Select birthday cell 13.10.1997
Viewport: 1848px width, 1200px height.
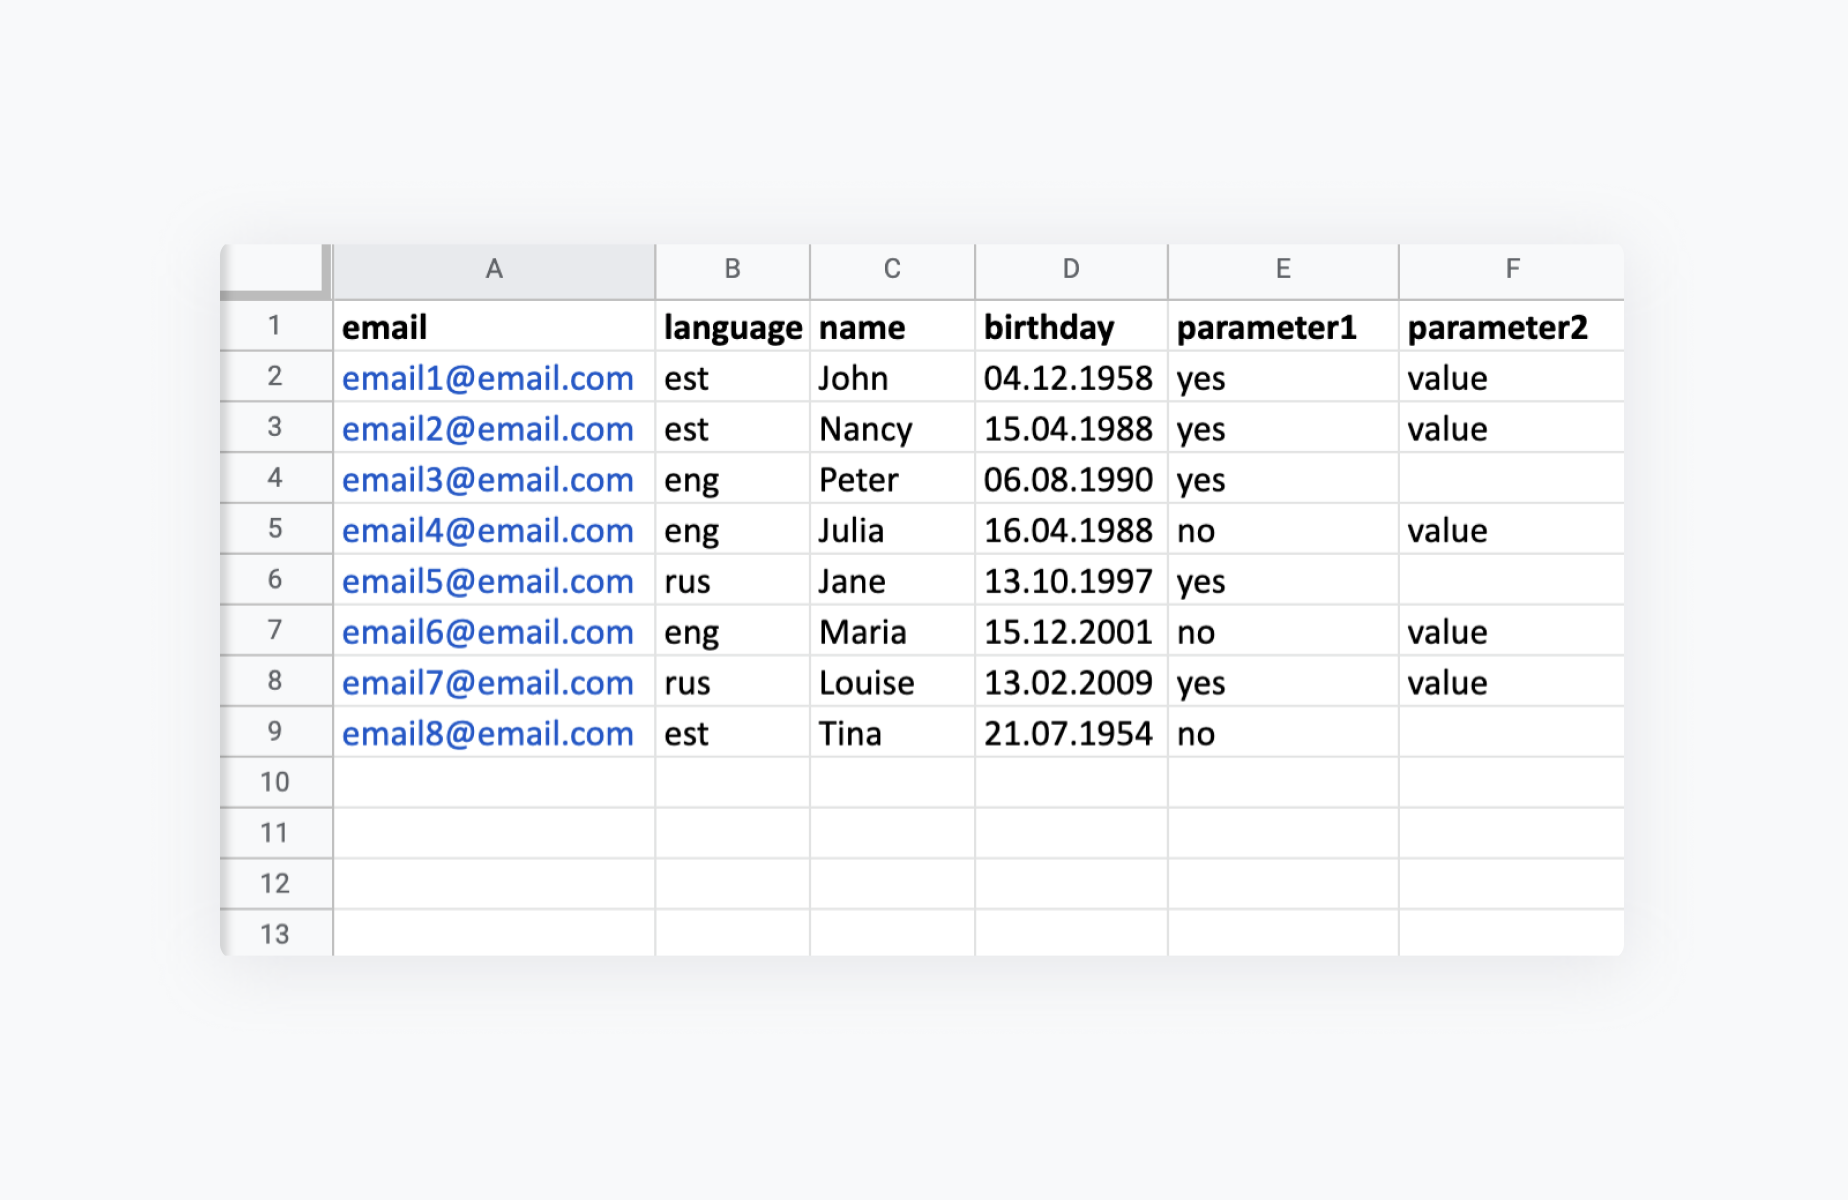point(1071,580)
